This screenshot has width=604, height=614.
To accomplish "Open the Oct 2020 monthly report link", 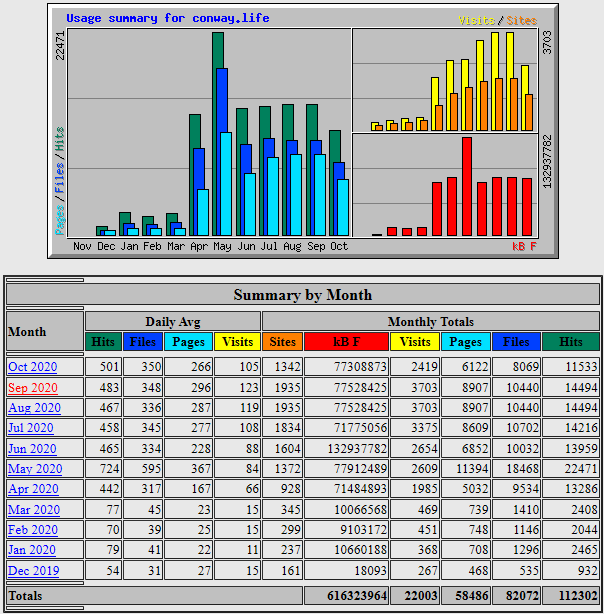I will coord(33,367).
